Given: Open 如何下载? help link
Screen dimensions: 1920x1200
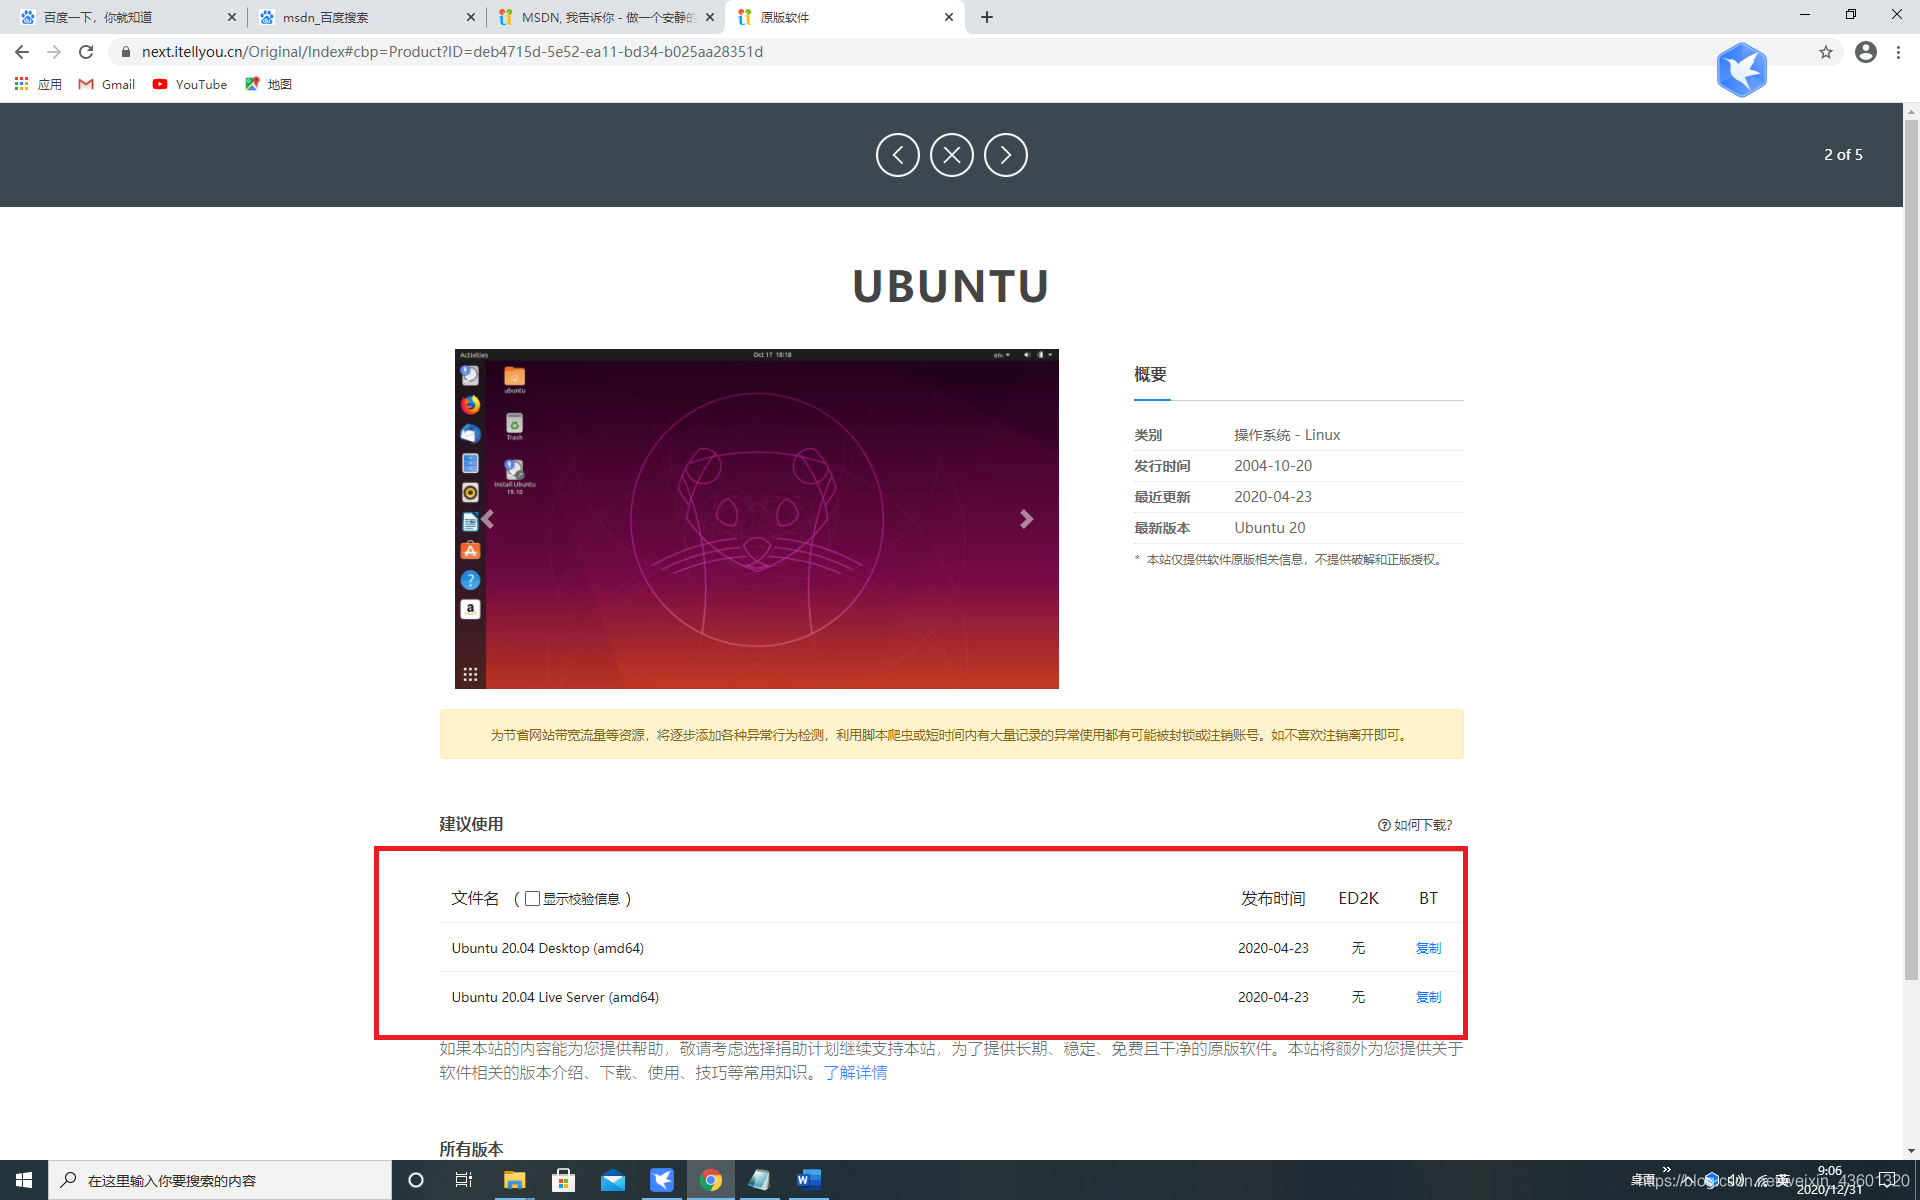Looking at the screenshot, I should [x=1415, y=825].
